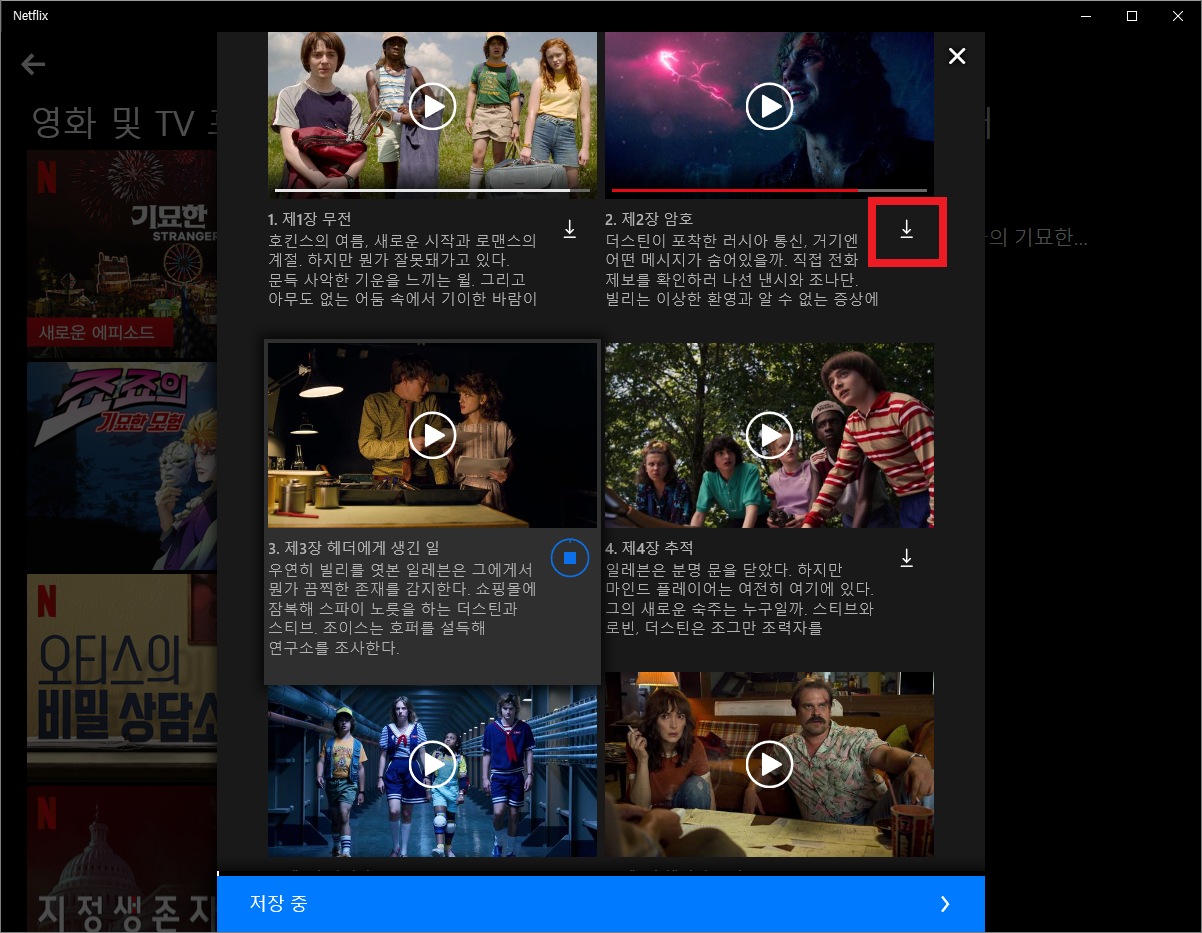Play episode 3 헤더에게 생긴 일
This screenshot has height=933, width=1202.
click(432, 435)
